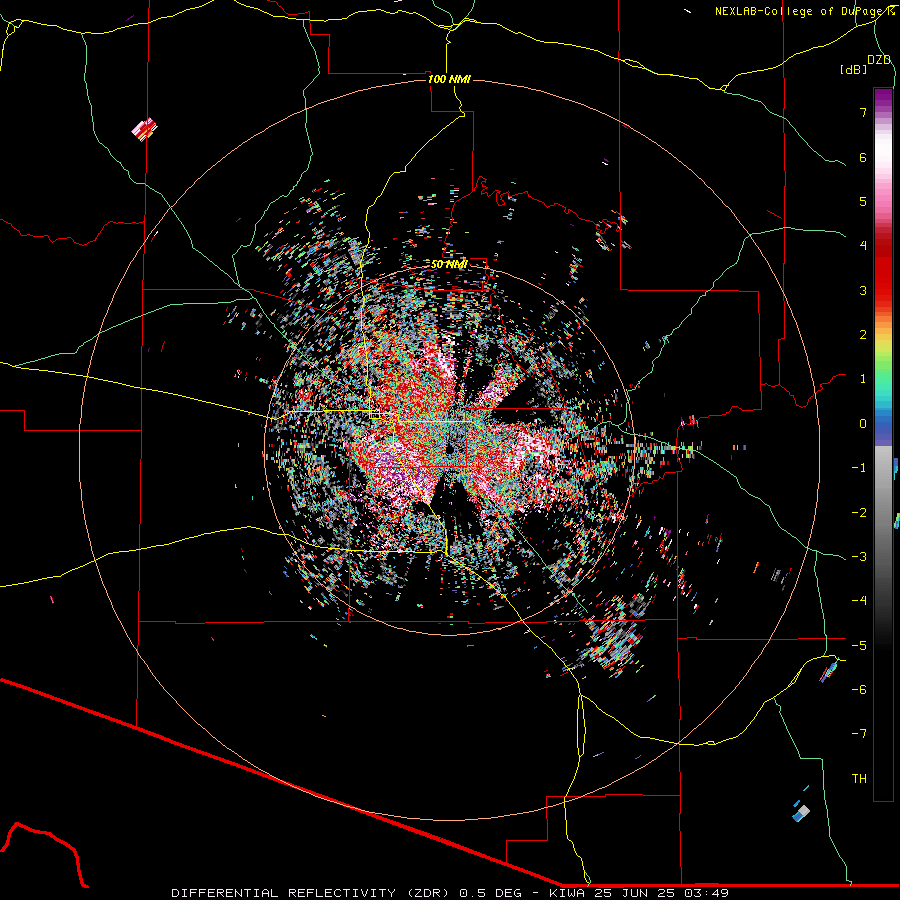Click the -7 value on the color scale
Viewport: 900px width, 900px height.
click(859, 734)
